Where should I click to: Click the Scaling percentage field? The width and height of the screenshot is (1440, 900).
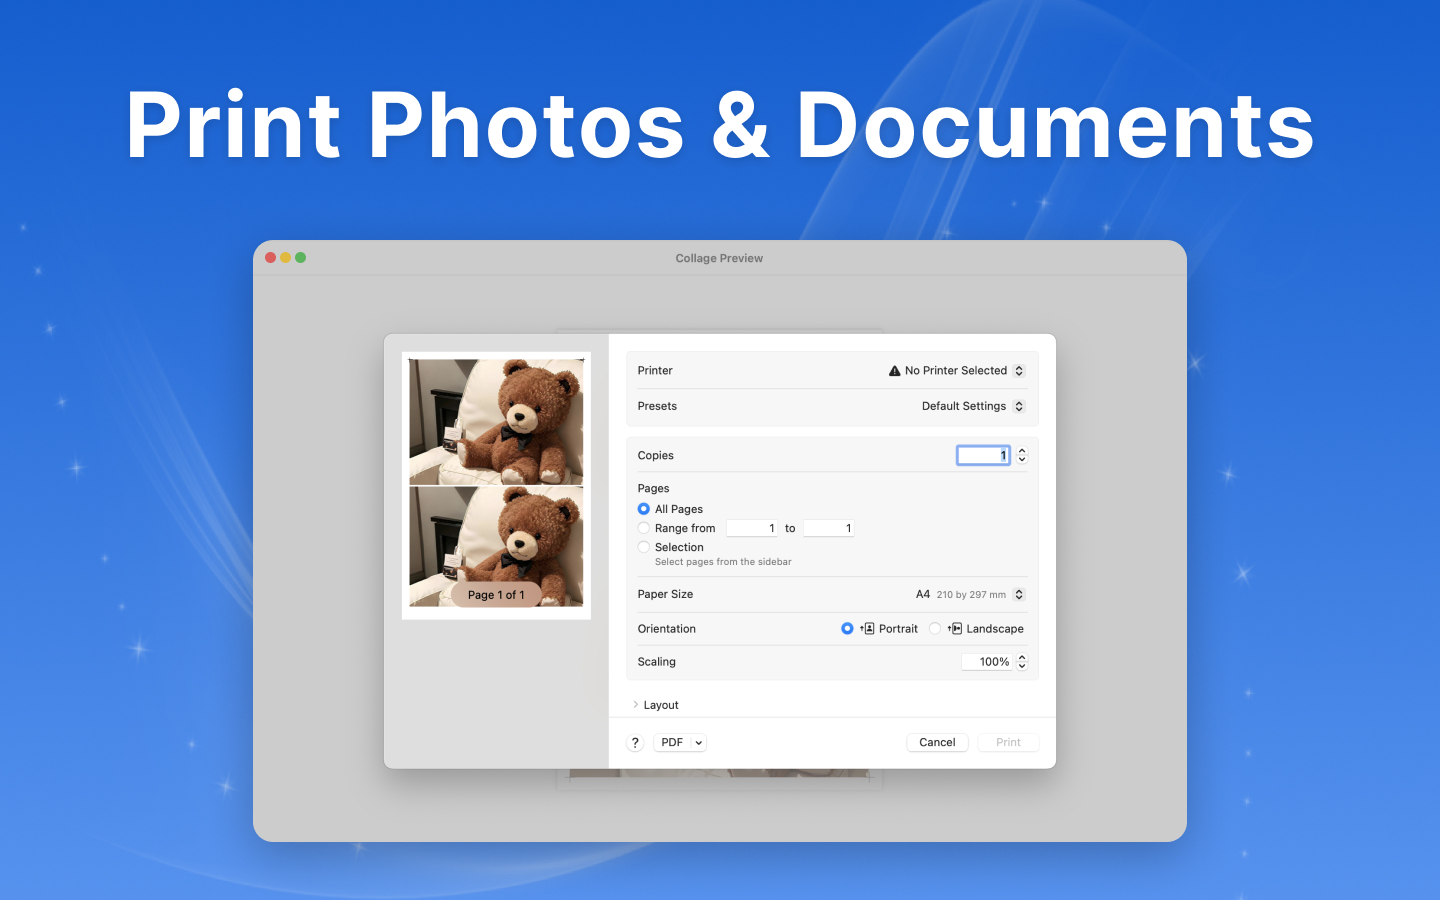[987, 662]
